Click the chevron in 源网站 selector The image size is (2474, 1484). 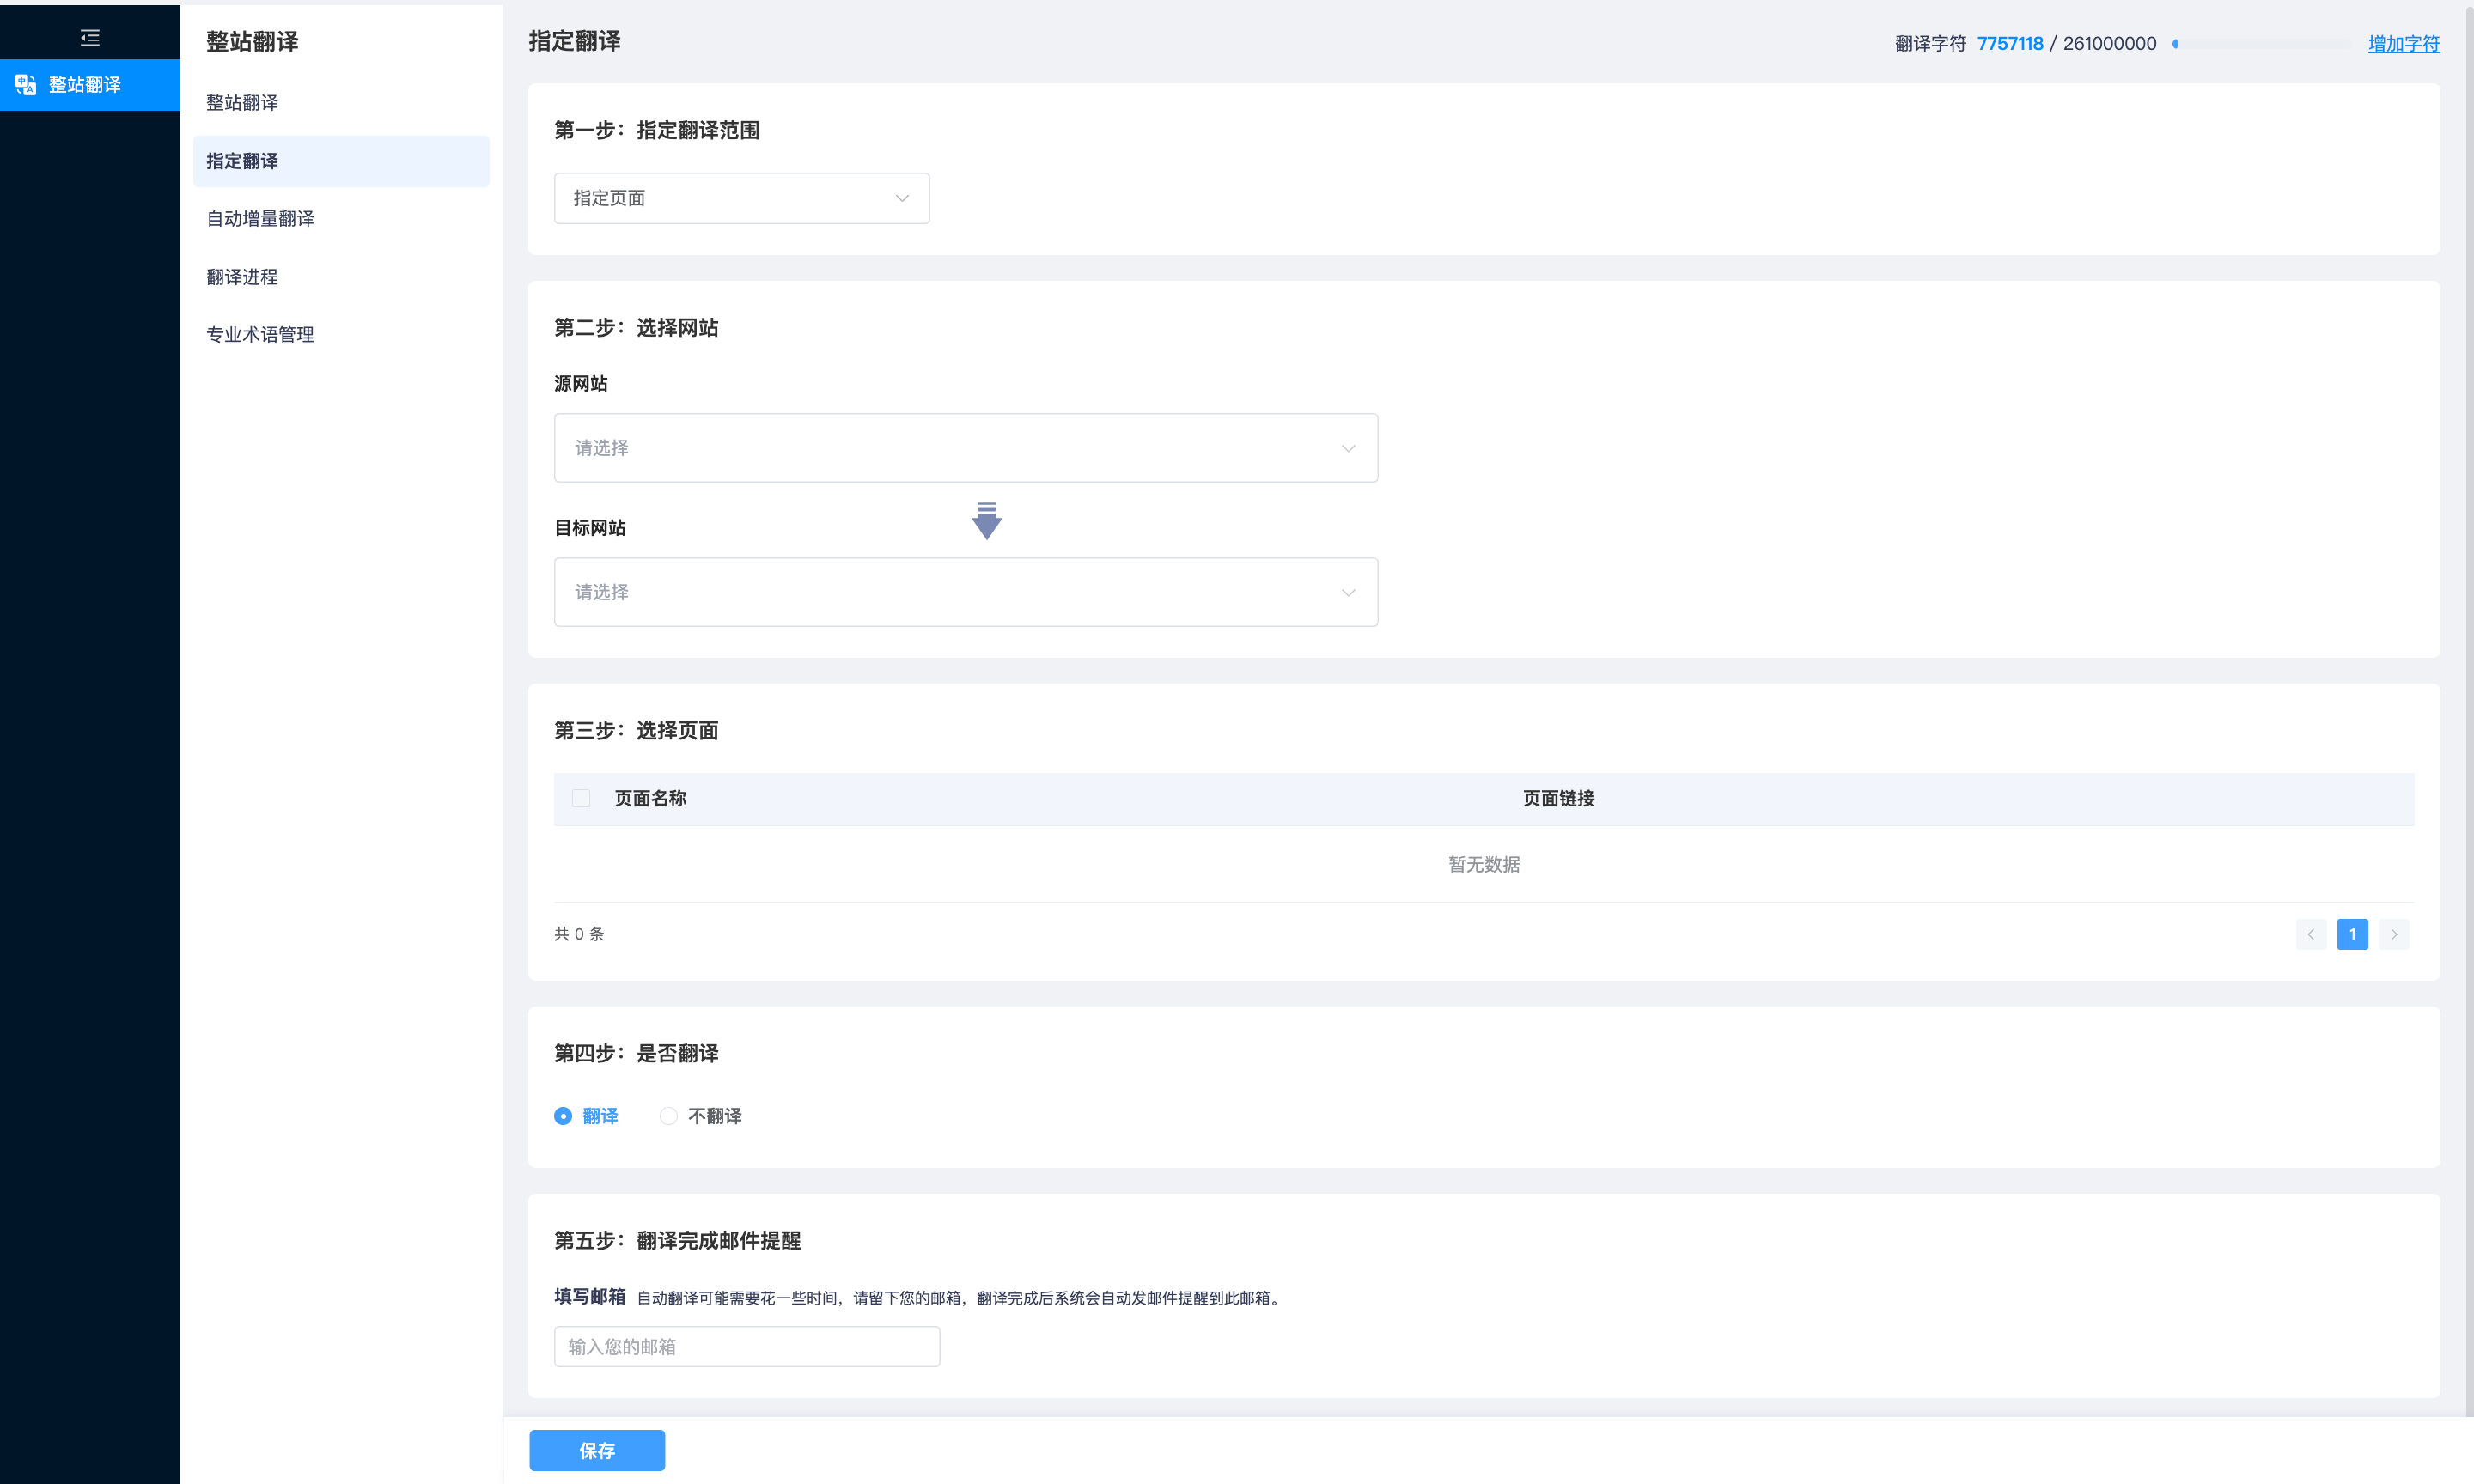click(x=1348, y=448)
